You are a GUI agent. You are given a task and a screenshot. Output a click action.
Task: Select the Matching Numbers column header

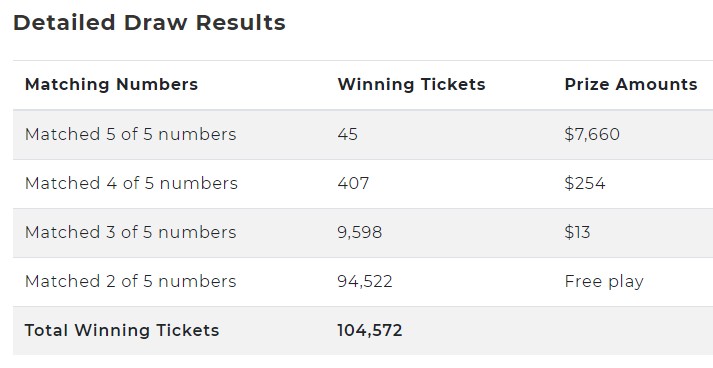pyautogui.click(x=111, y=84)
